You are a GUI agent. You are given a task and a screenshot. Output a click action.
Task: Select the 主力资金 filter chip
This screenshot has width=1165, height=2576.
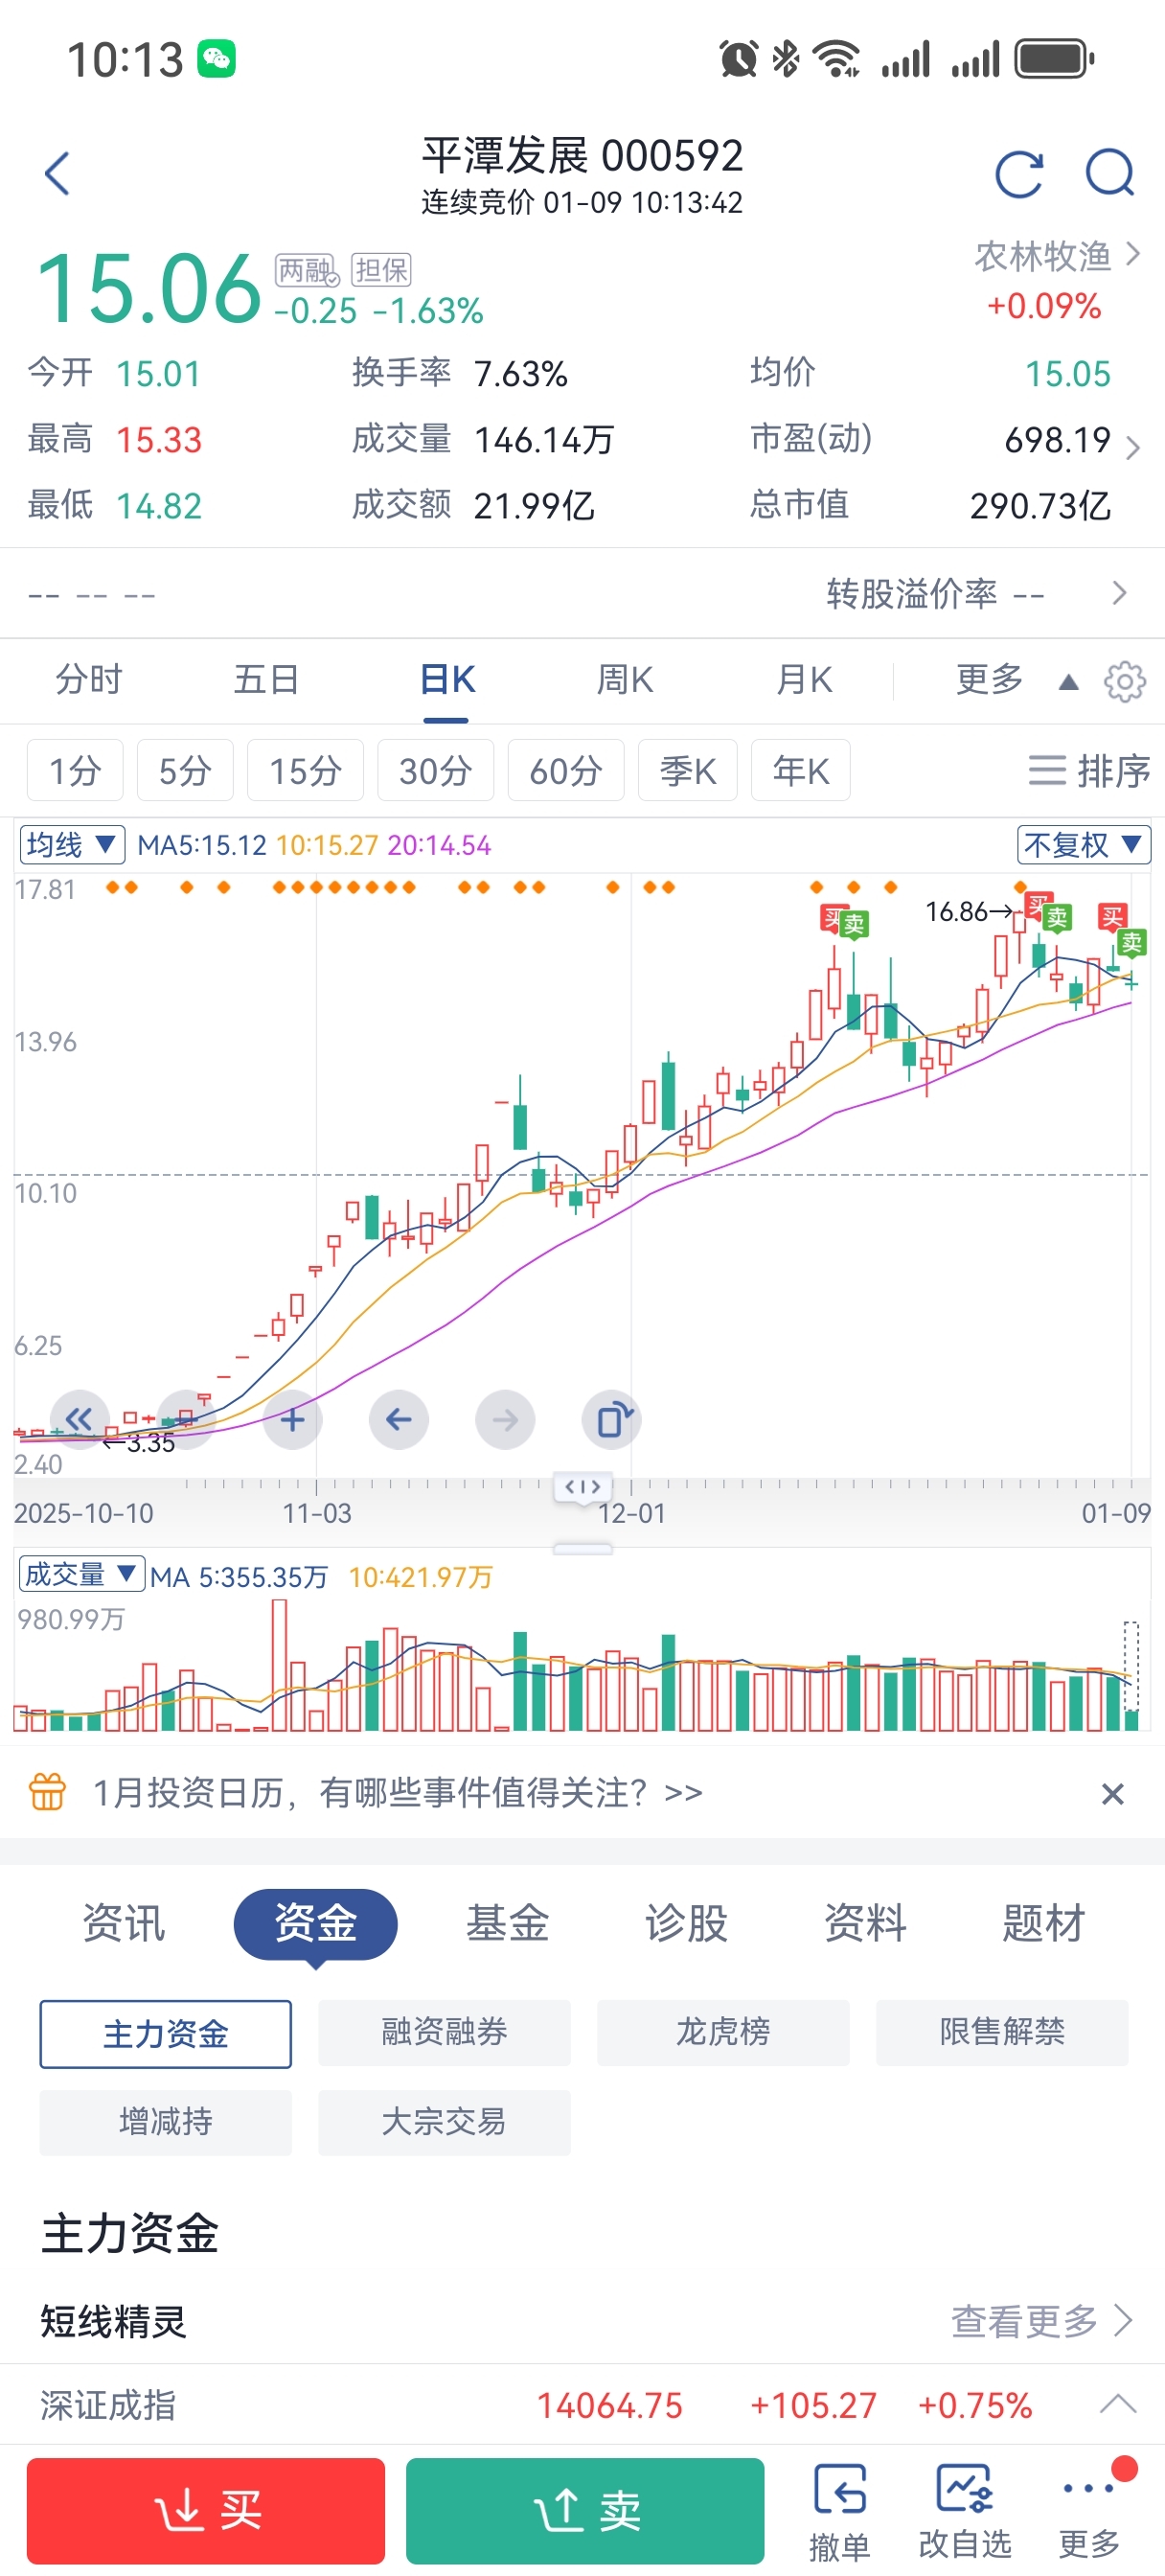pos(166,2033)
